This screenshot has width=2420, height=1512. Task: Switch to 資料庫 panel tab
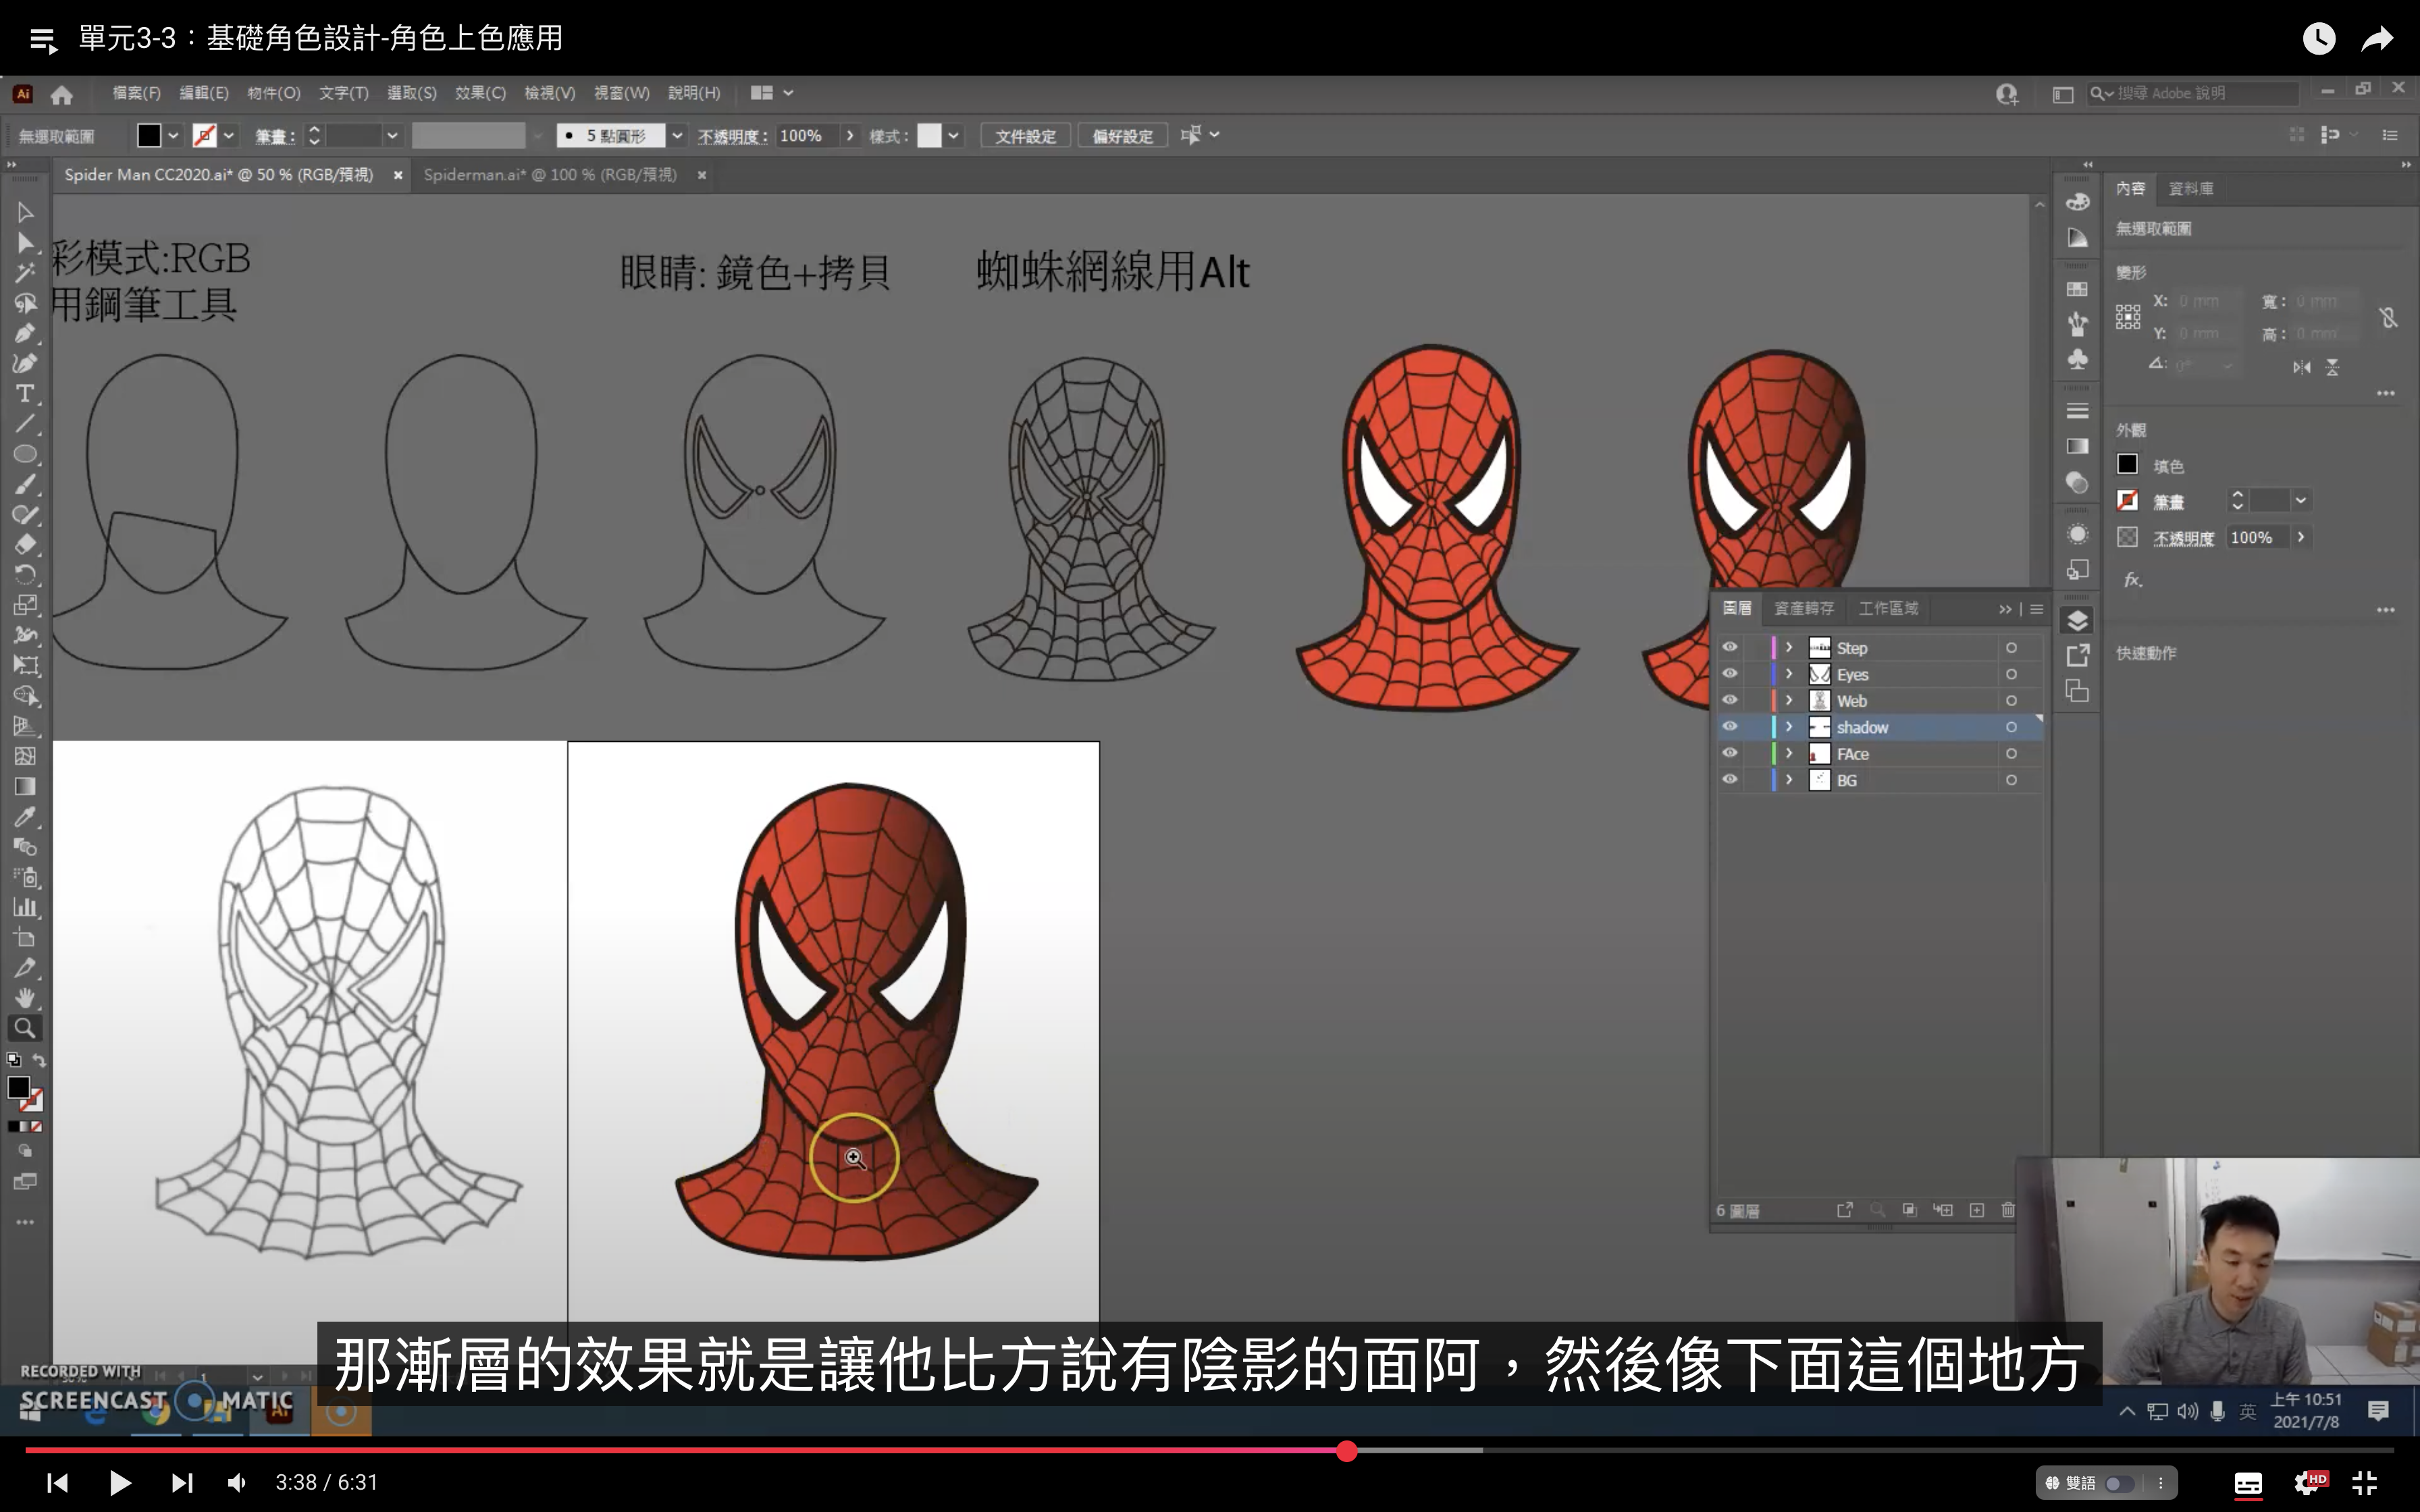[2190, 188]
